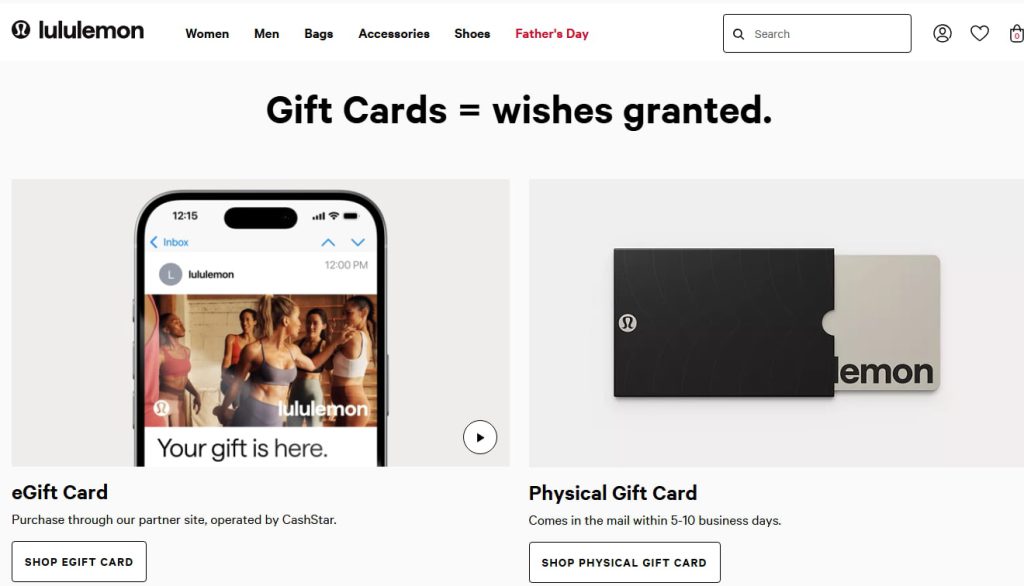Click the phone eGift preview image

click(261, 323)
